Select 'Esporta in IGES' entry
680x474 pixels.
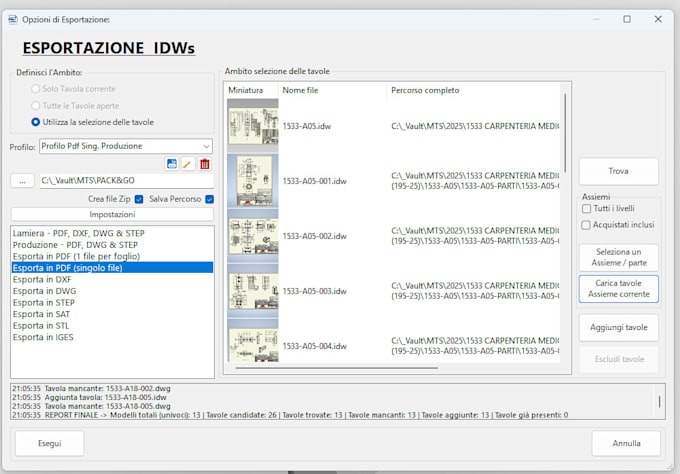tap(112, 337)
